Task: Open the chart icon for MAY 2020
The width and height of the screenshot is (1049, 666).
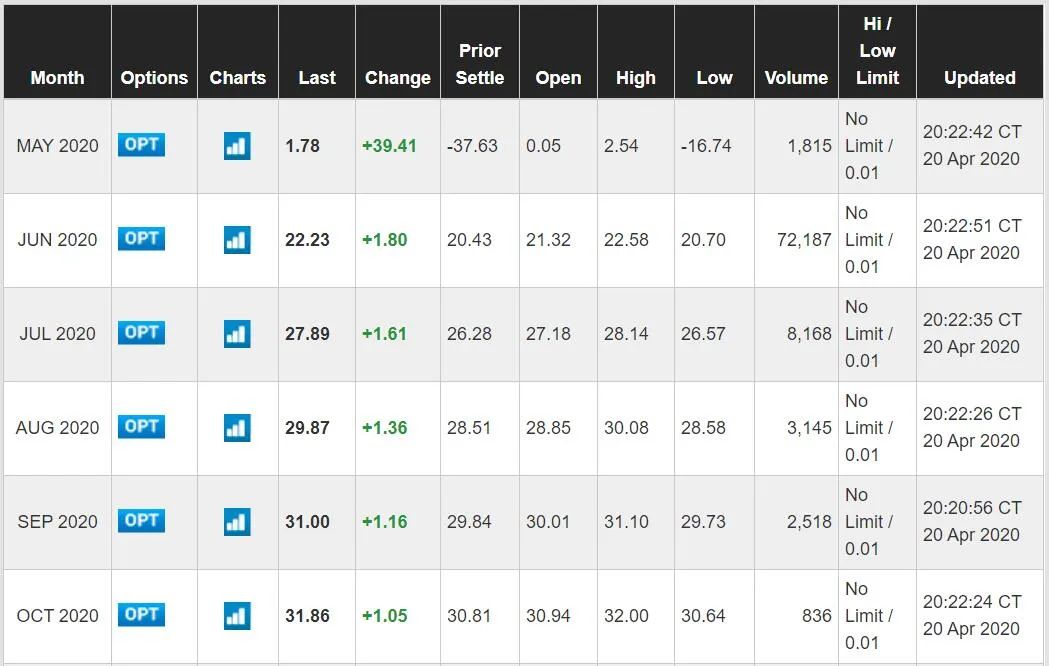Action: pyautogui.click(x=237, y=146)
